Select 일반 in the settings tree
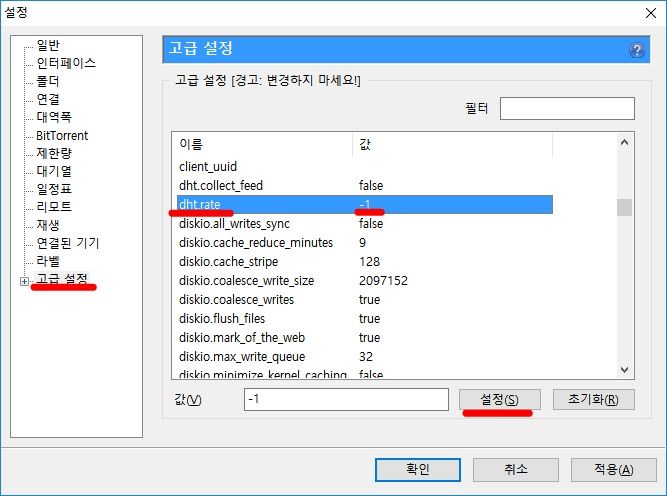Viewport: 667px width, 496px height. click(48, 45)
